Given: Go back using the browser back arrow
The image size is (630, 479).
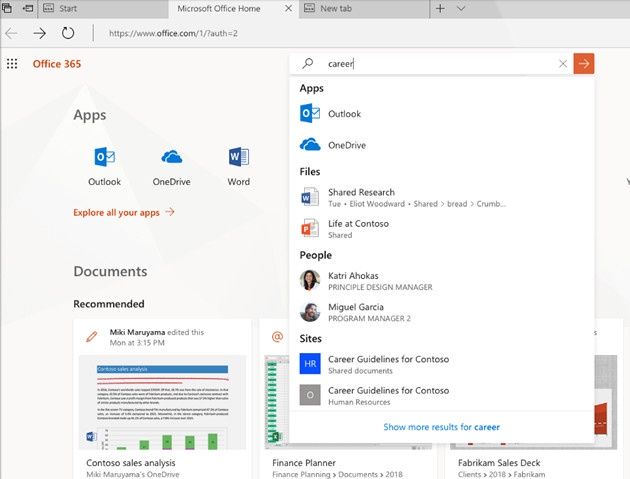Looking at the screenshot, I should point(11,33).
